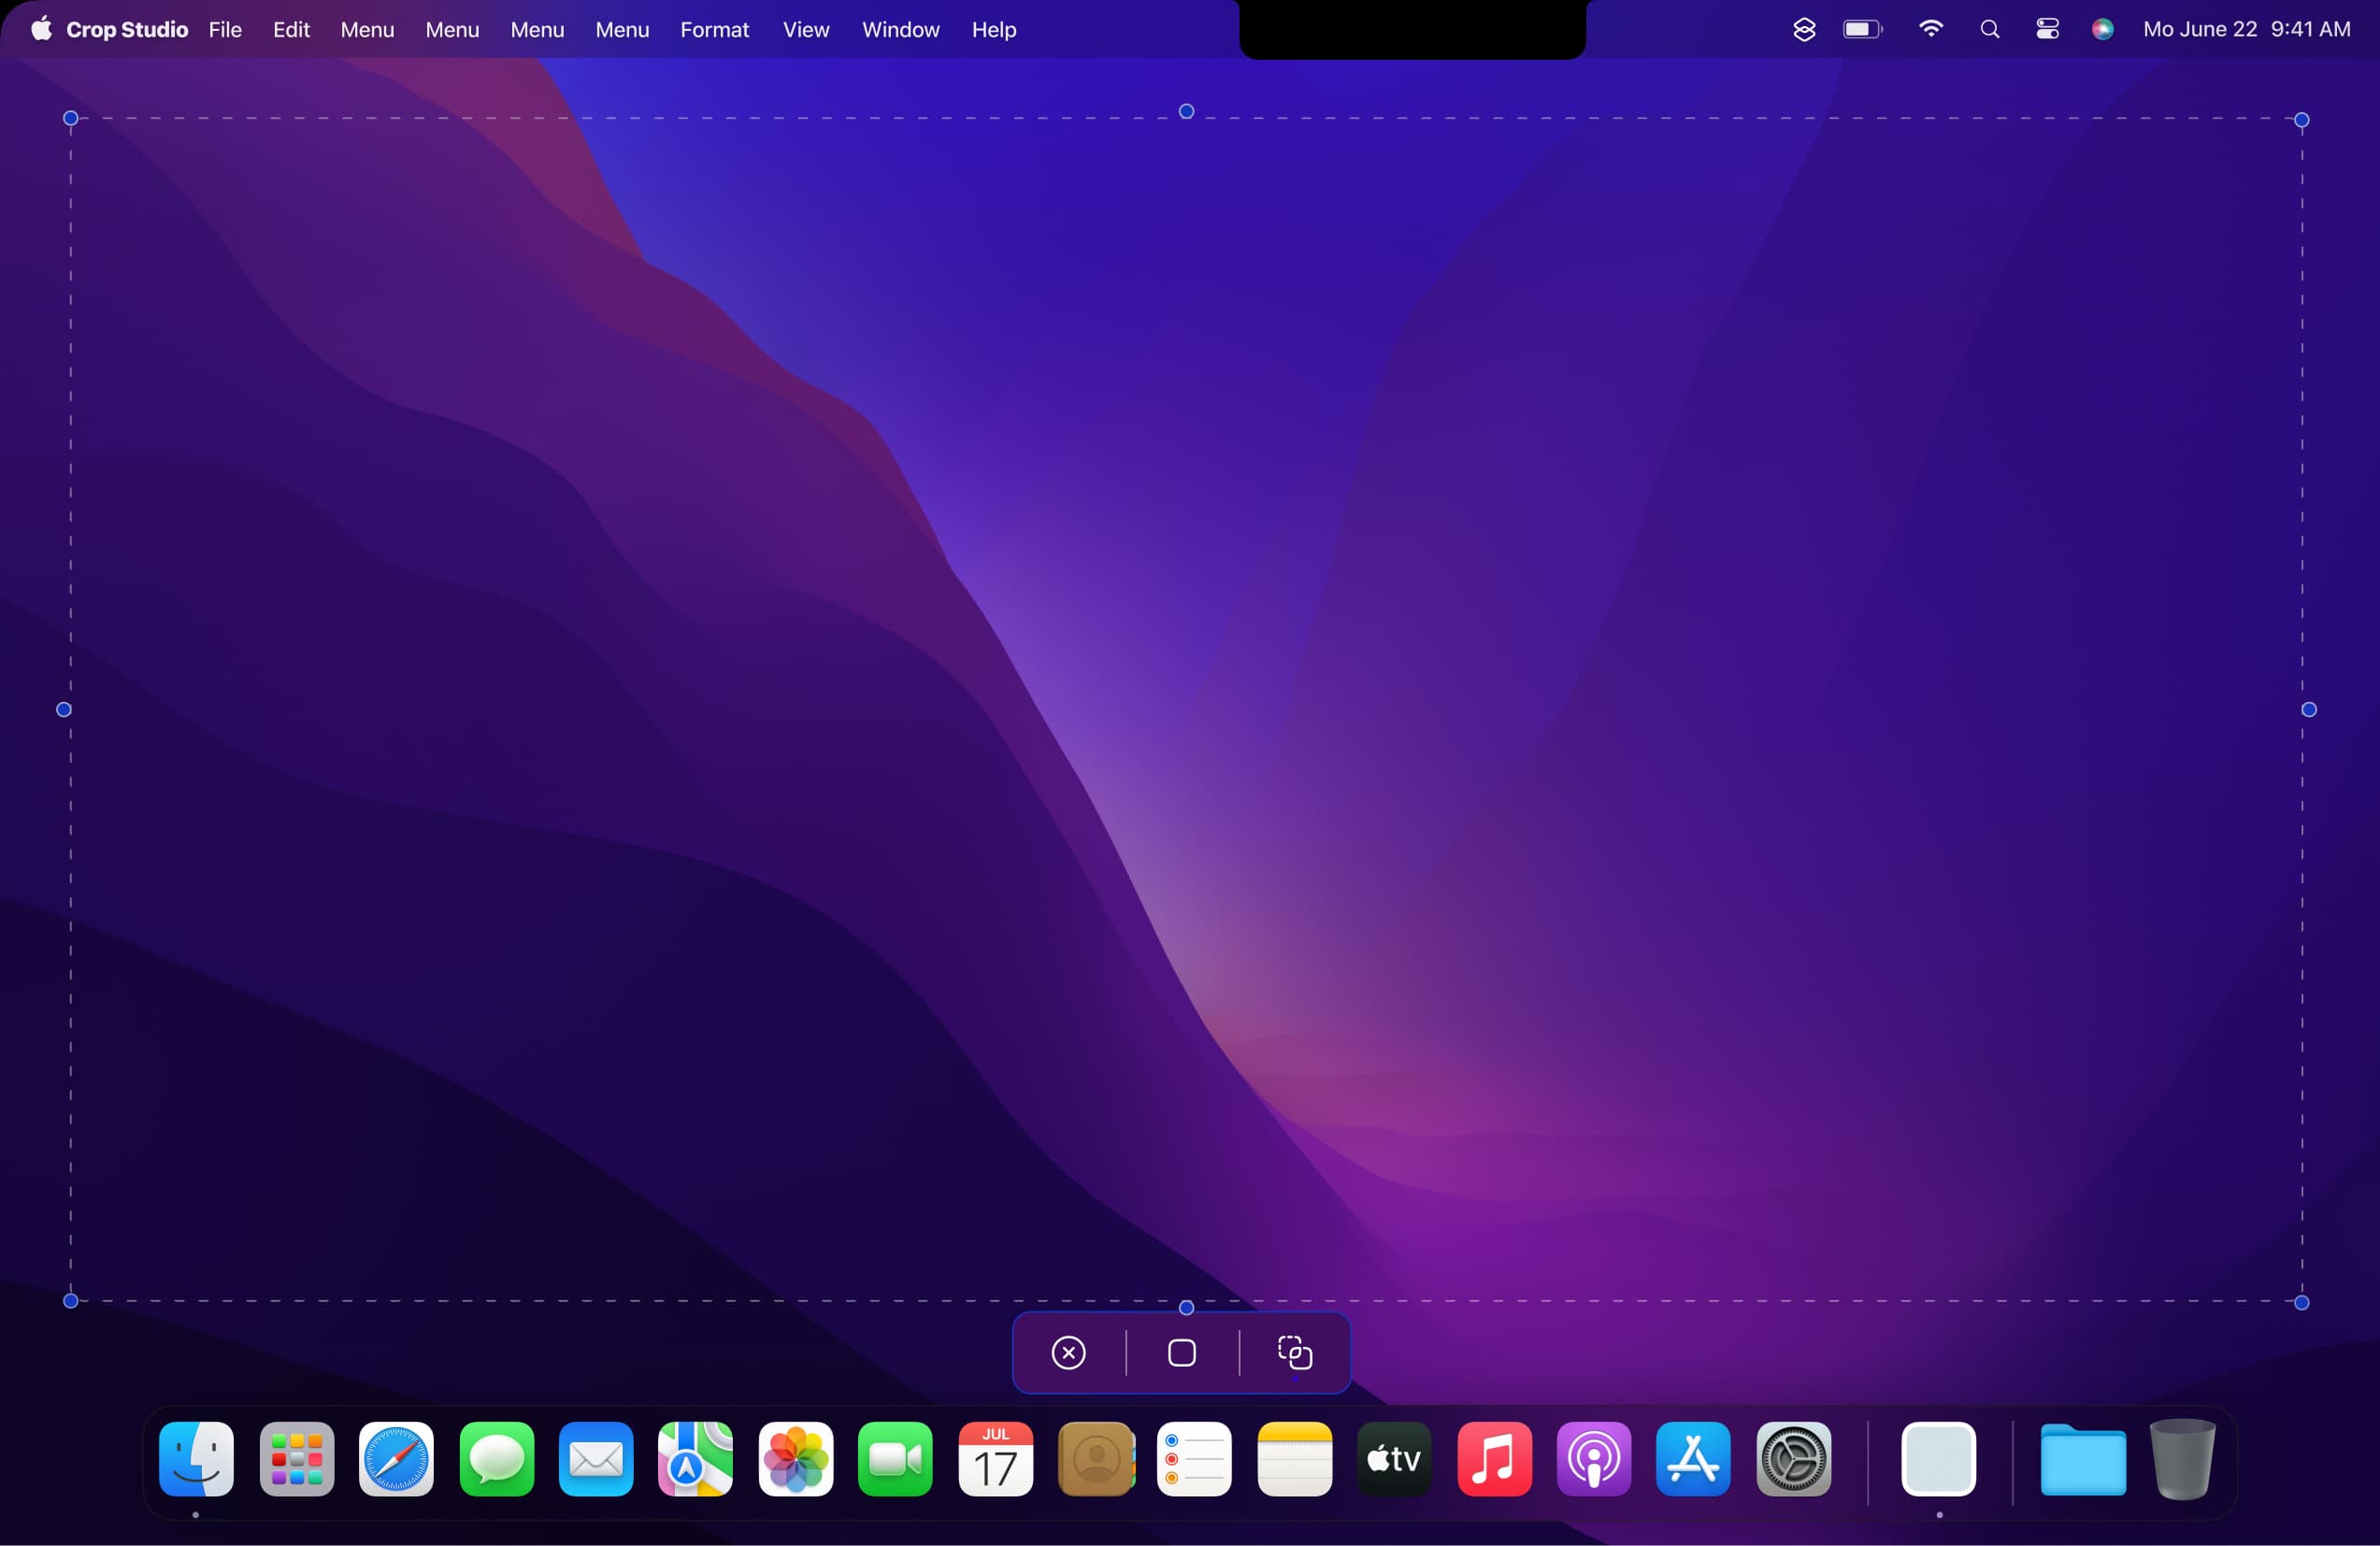2380x1546 pixels.
Task: Launch Apple TV from the Dock
Action: [1394, 1459]
